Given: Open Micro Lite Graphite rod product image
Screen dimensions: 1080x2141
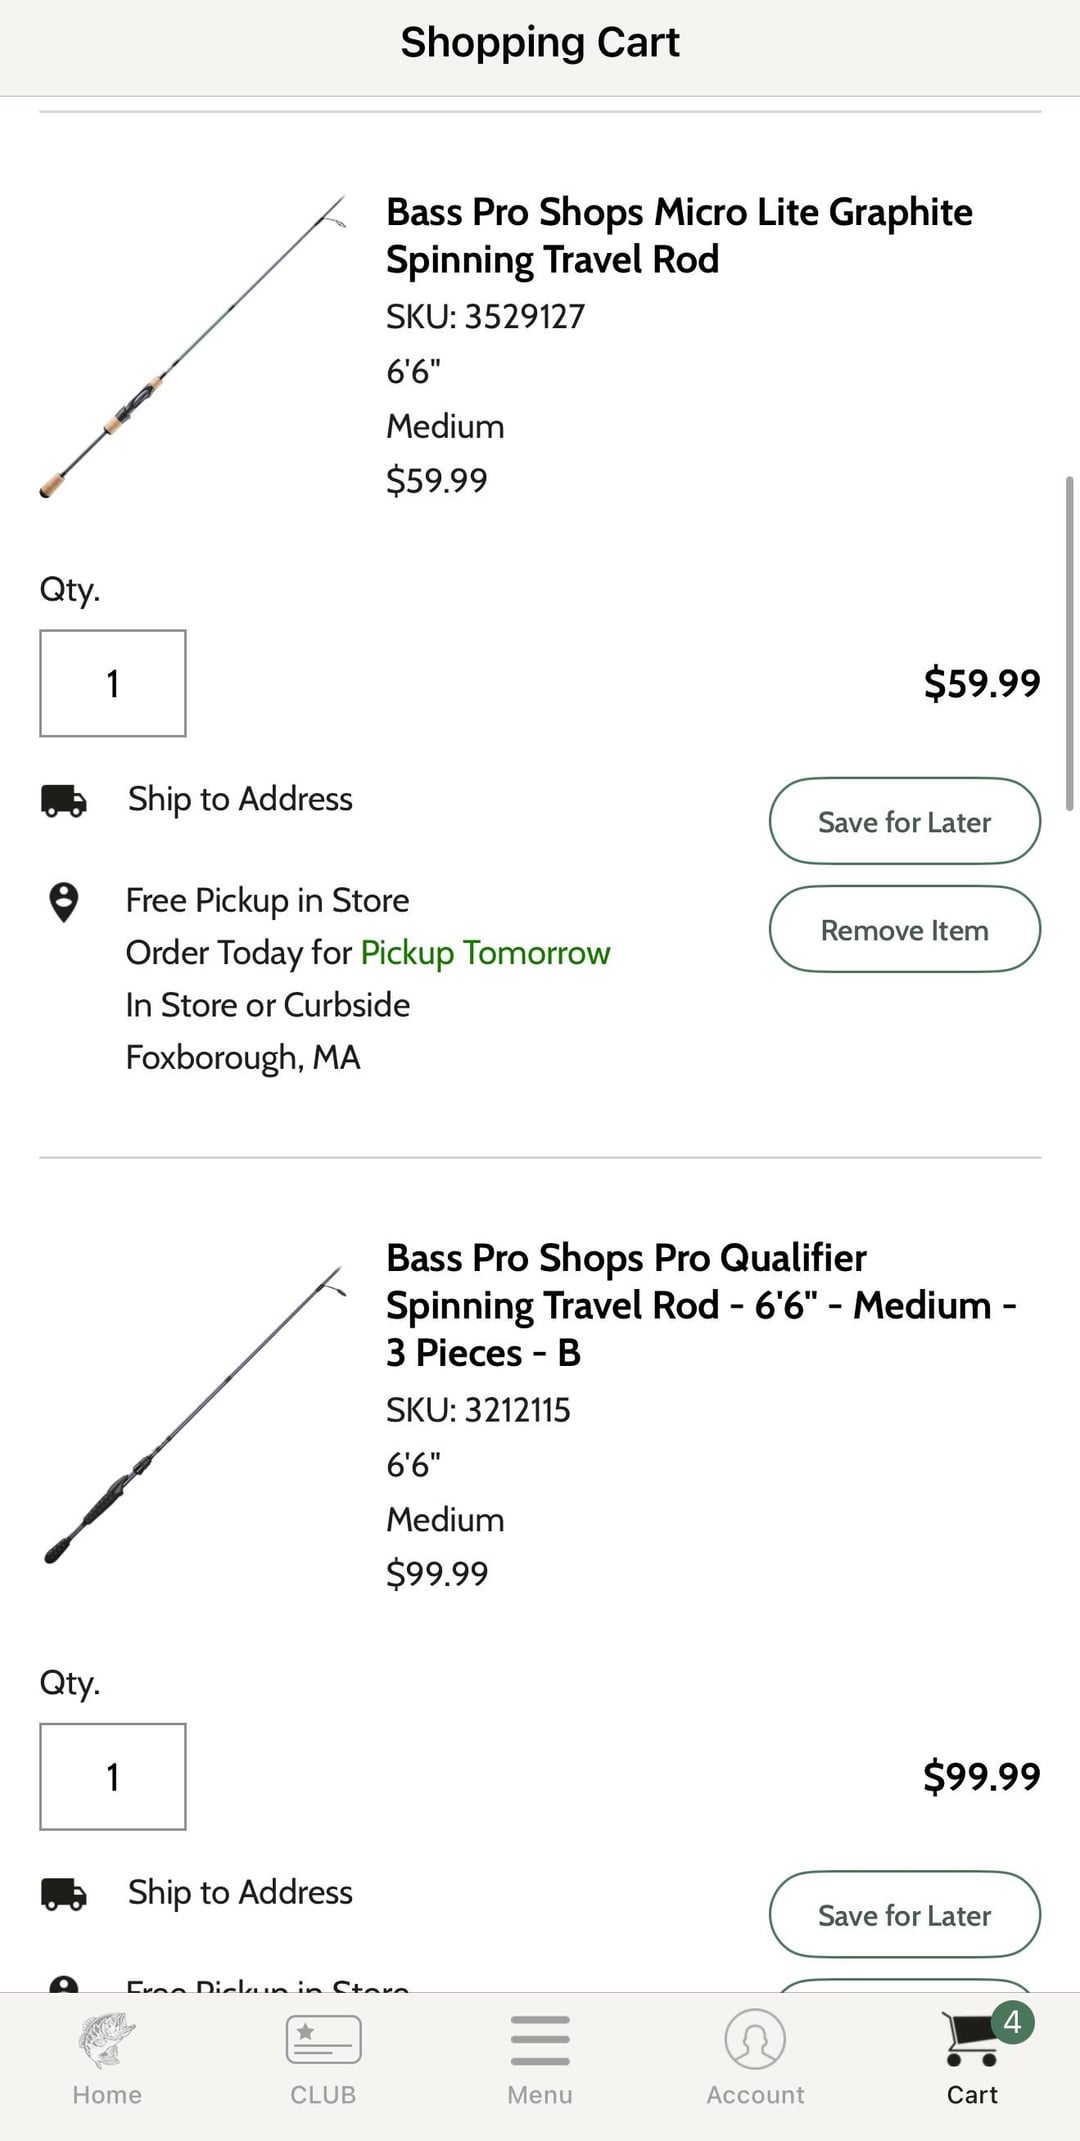Looking at the screenshot, I should [193, 346].
